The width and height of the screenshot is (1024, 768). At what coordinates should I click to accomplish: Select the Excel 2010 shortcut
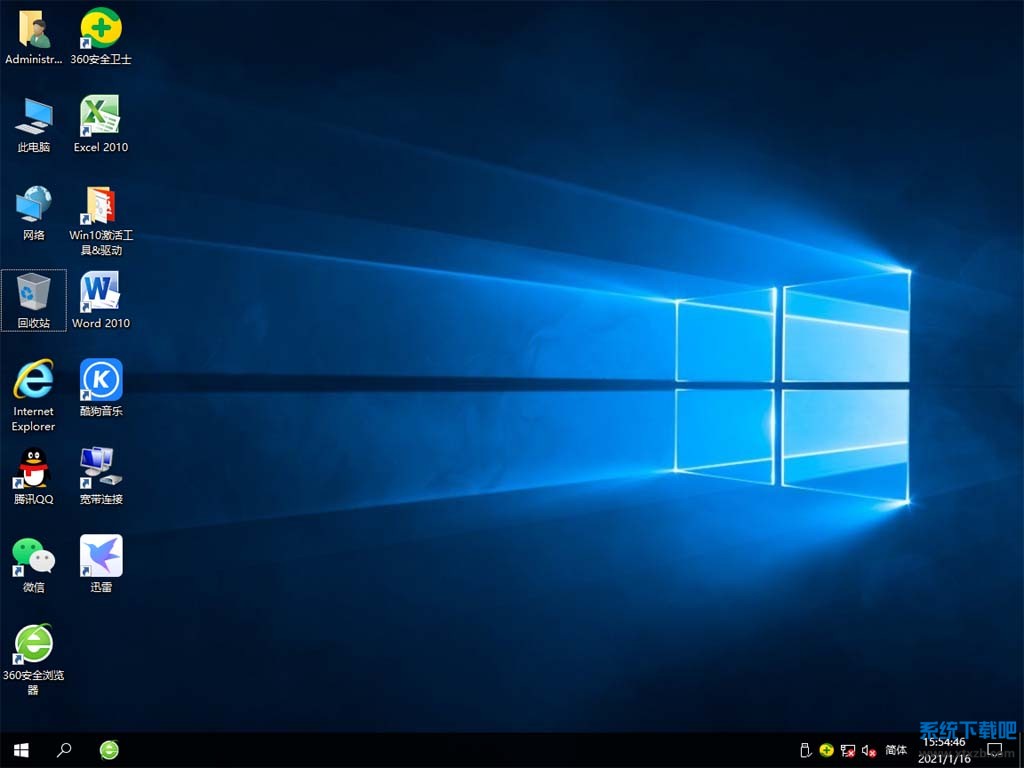(x=101, y=117)
